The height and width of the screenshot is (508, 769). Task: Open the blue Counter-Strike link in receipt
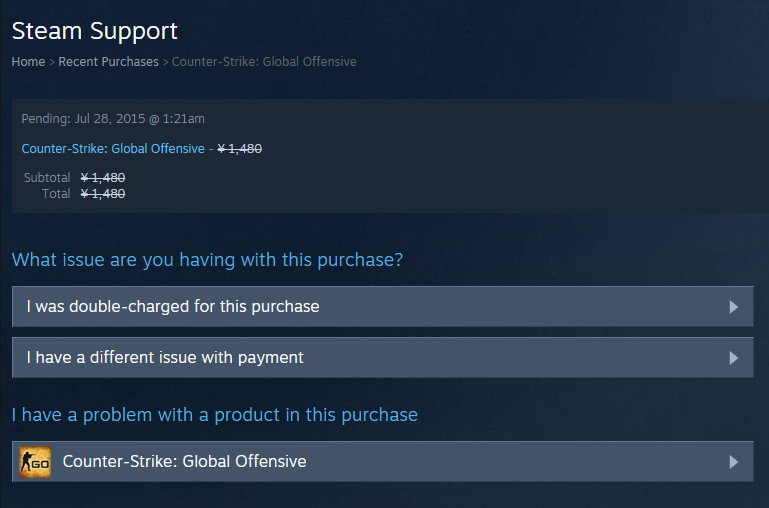[113, 149]
